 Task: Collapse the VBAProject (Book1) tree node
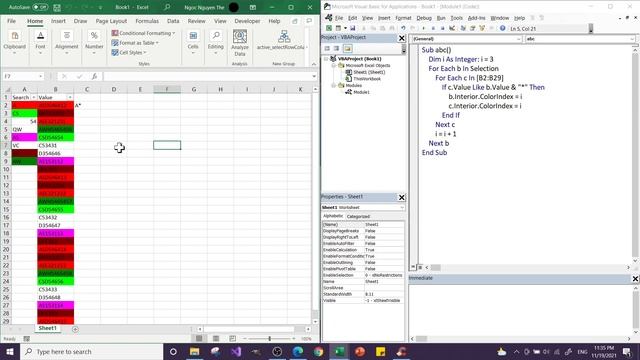(x=326, y=59)
